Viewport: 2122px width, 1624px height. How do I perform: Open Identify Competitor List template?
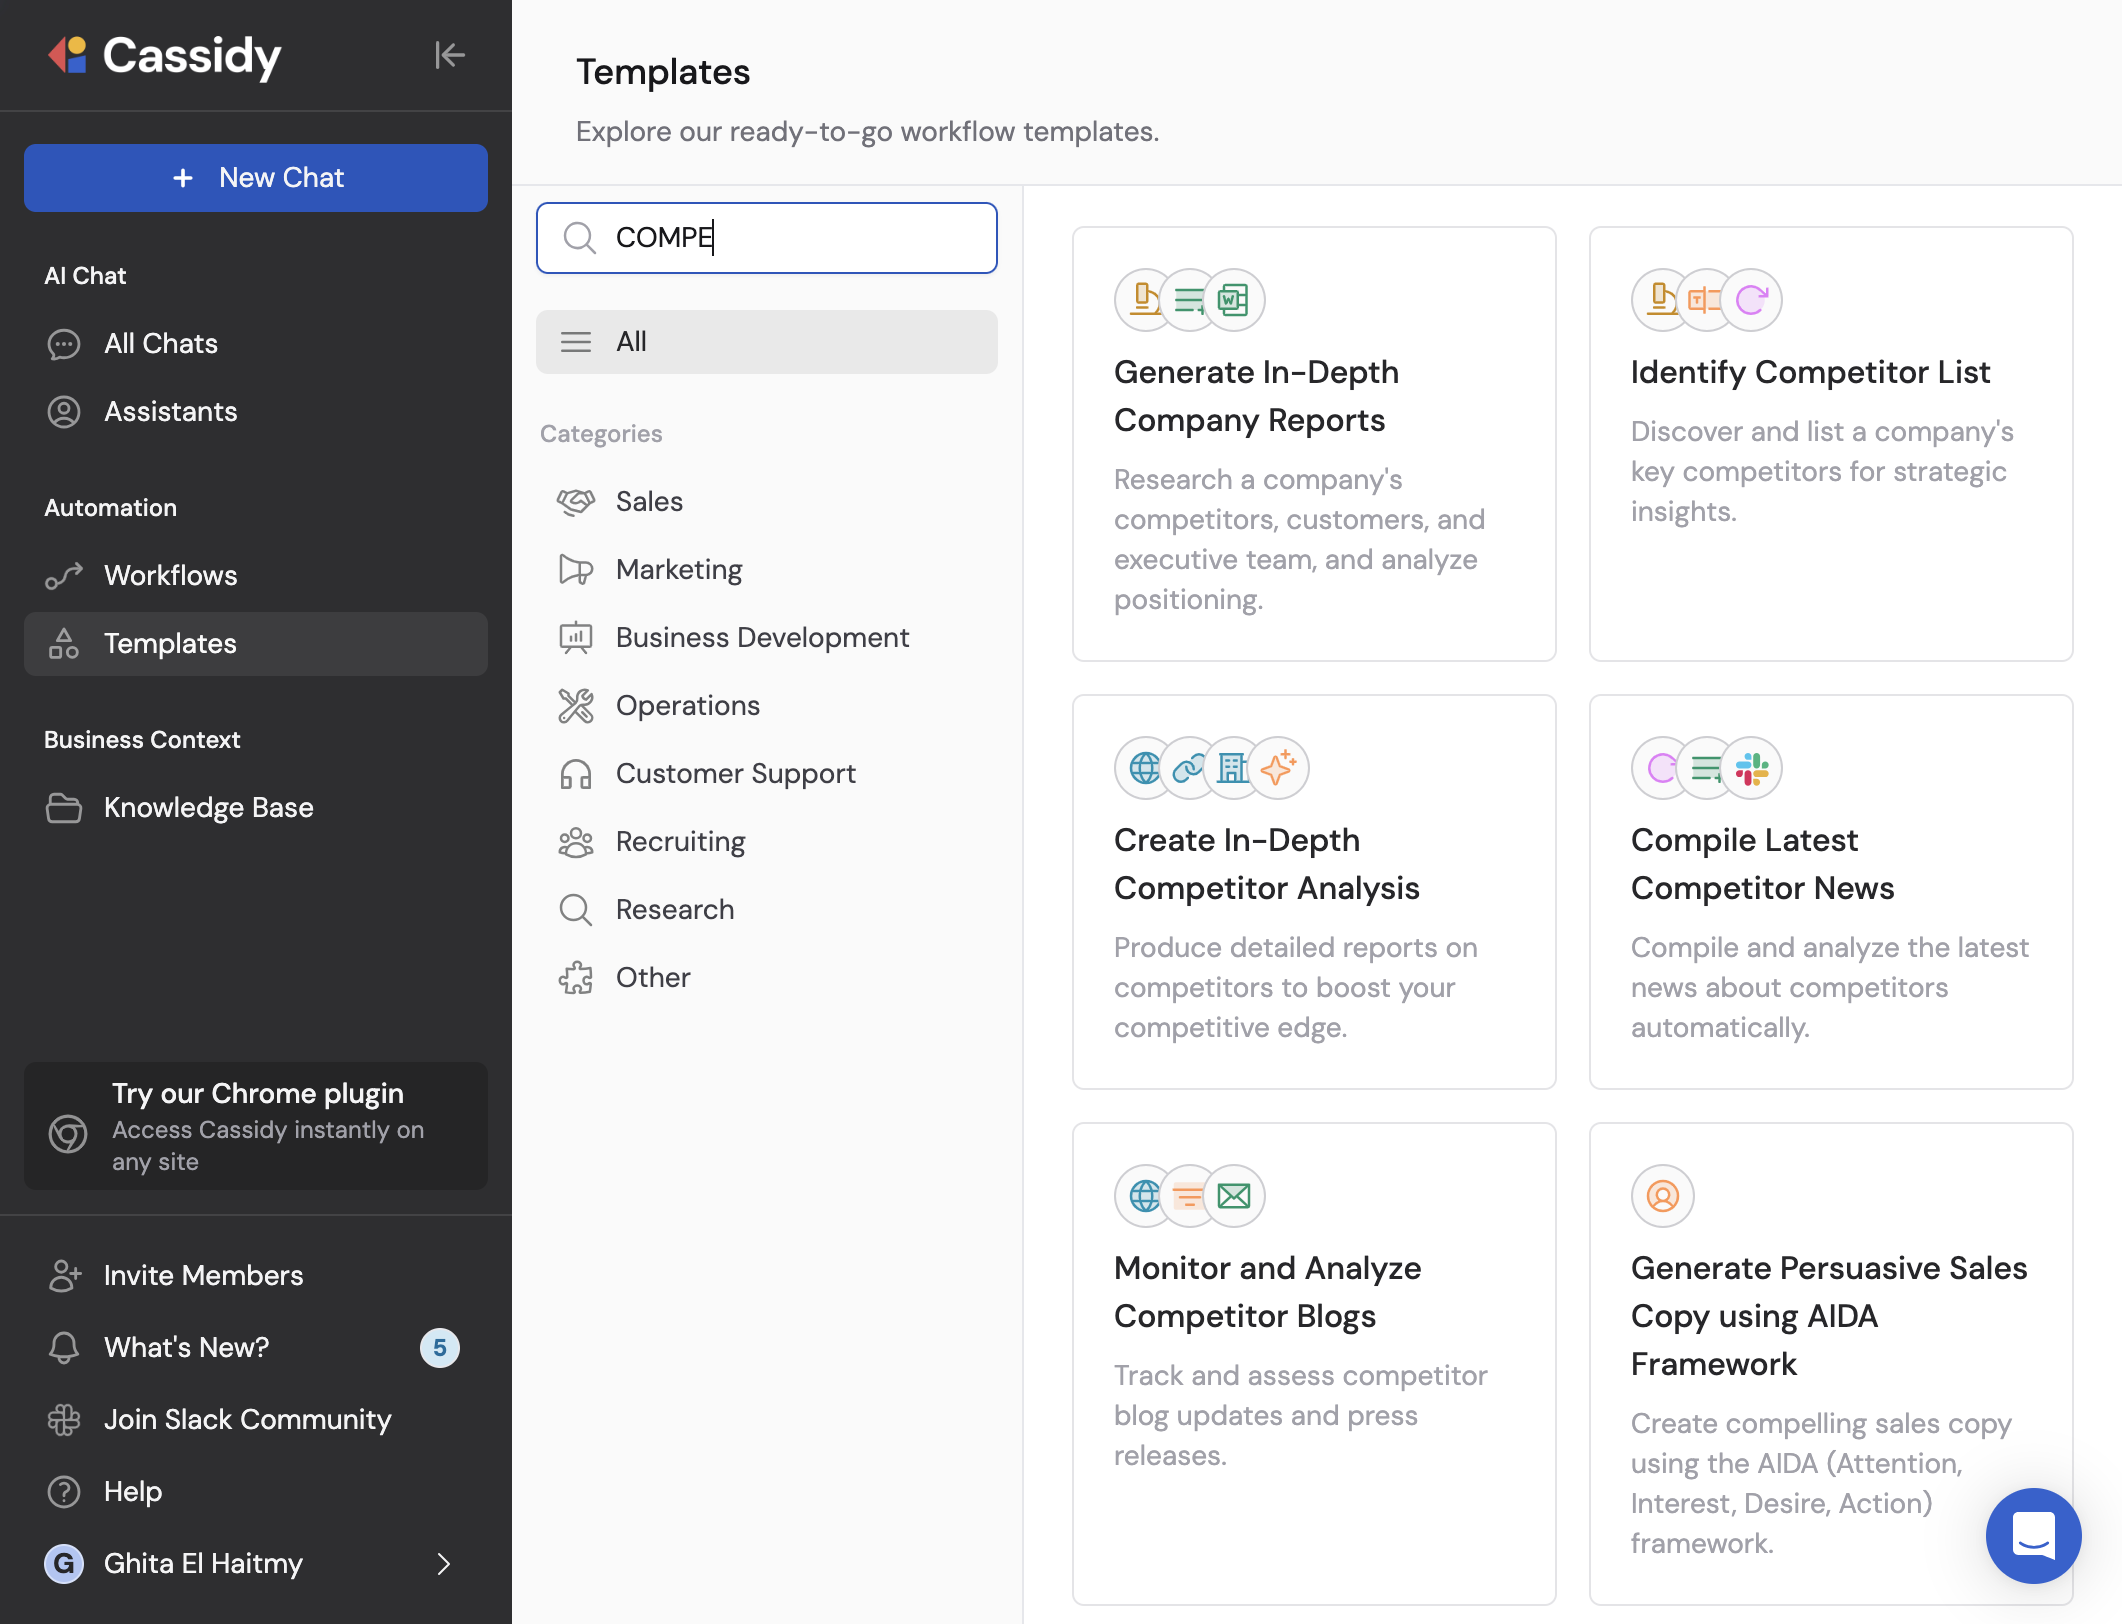[1831, 444]
